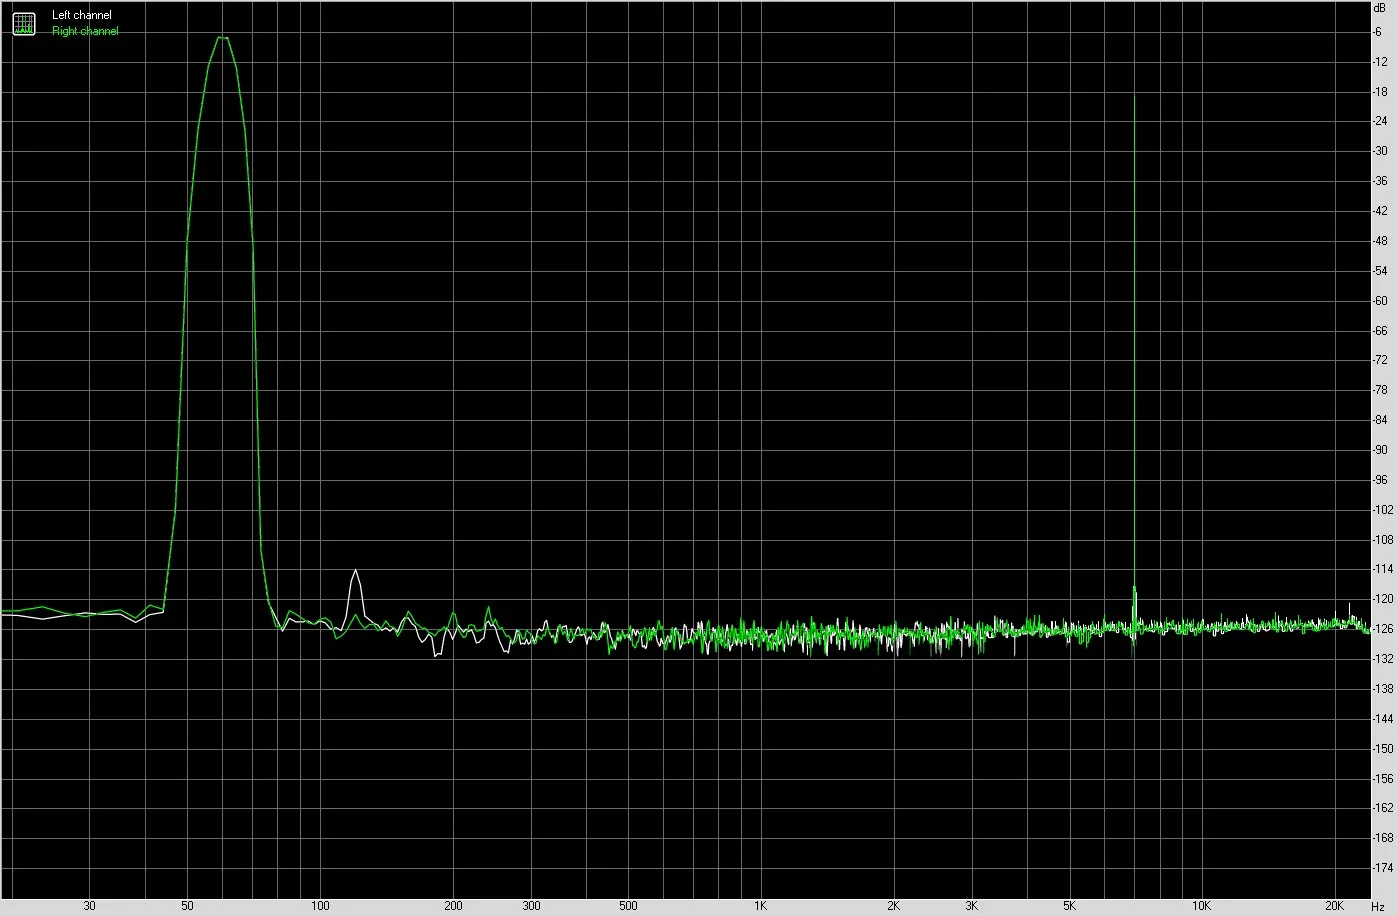Click the "-60" dB scale value
This screenshot has width=1398, height=916.
coord(1381,301)
